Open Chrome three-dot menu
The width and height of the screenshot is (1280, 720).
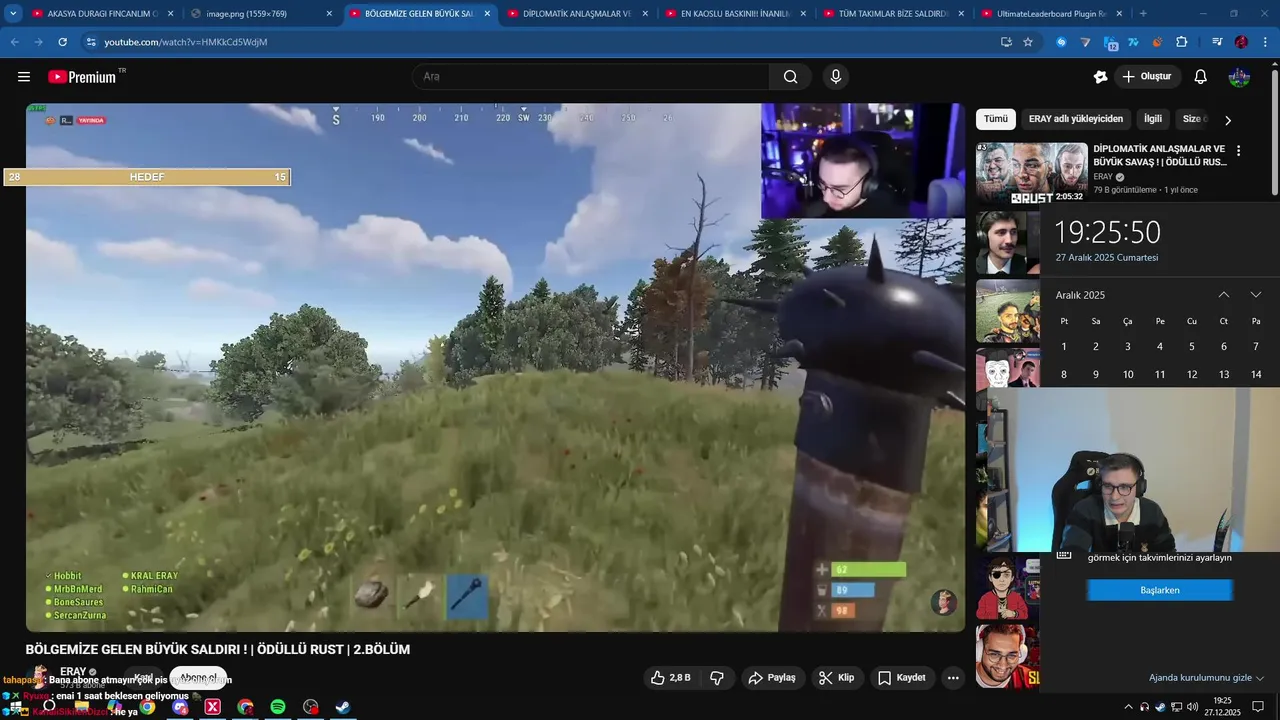tap(1265, 42)
